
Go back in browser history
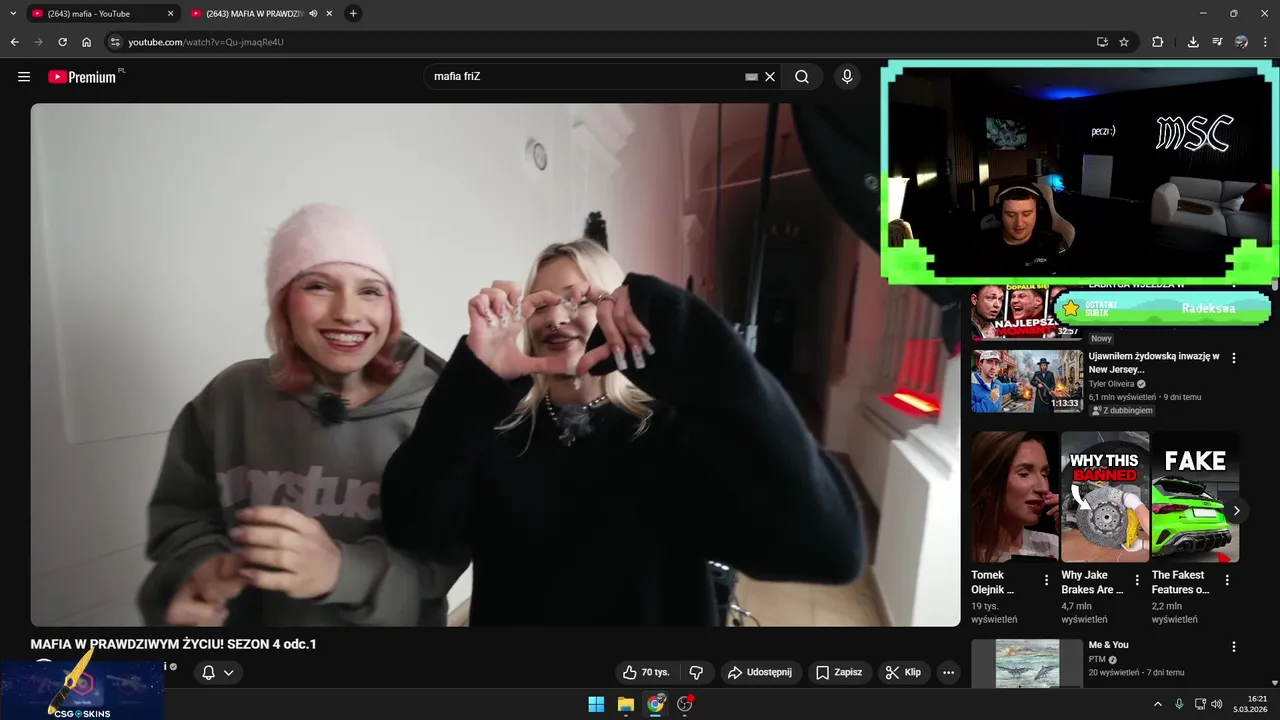tap(14, 42)
